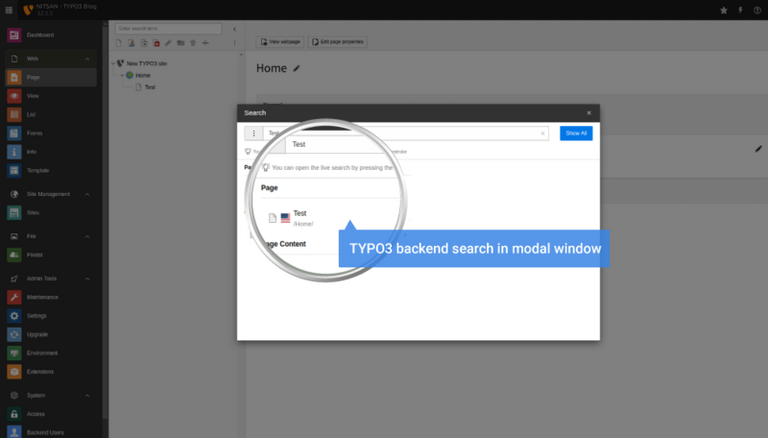The height and width of the screenshot is (438, 768).
Task: Click Show All in Search modal
Action: (x=576, y=133)
